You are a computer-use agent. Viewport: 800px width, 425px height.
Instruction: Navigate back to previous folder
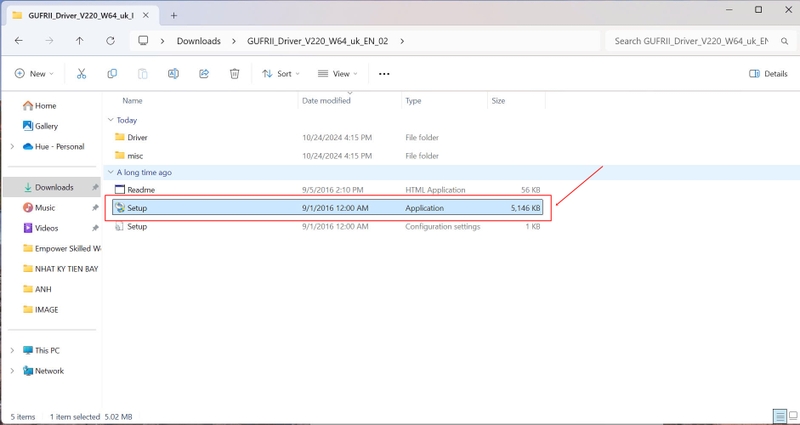pyautogui.click(x=19, y=41)
